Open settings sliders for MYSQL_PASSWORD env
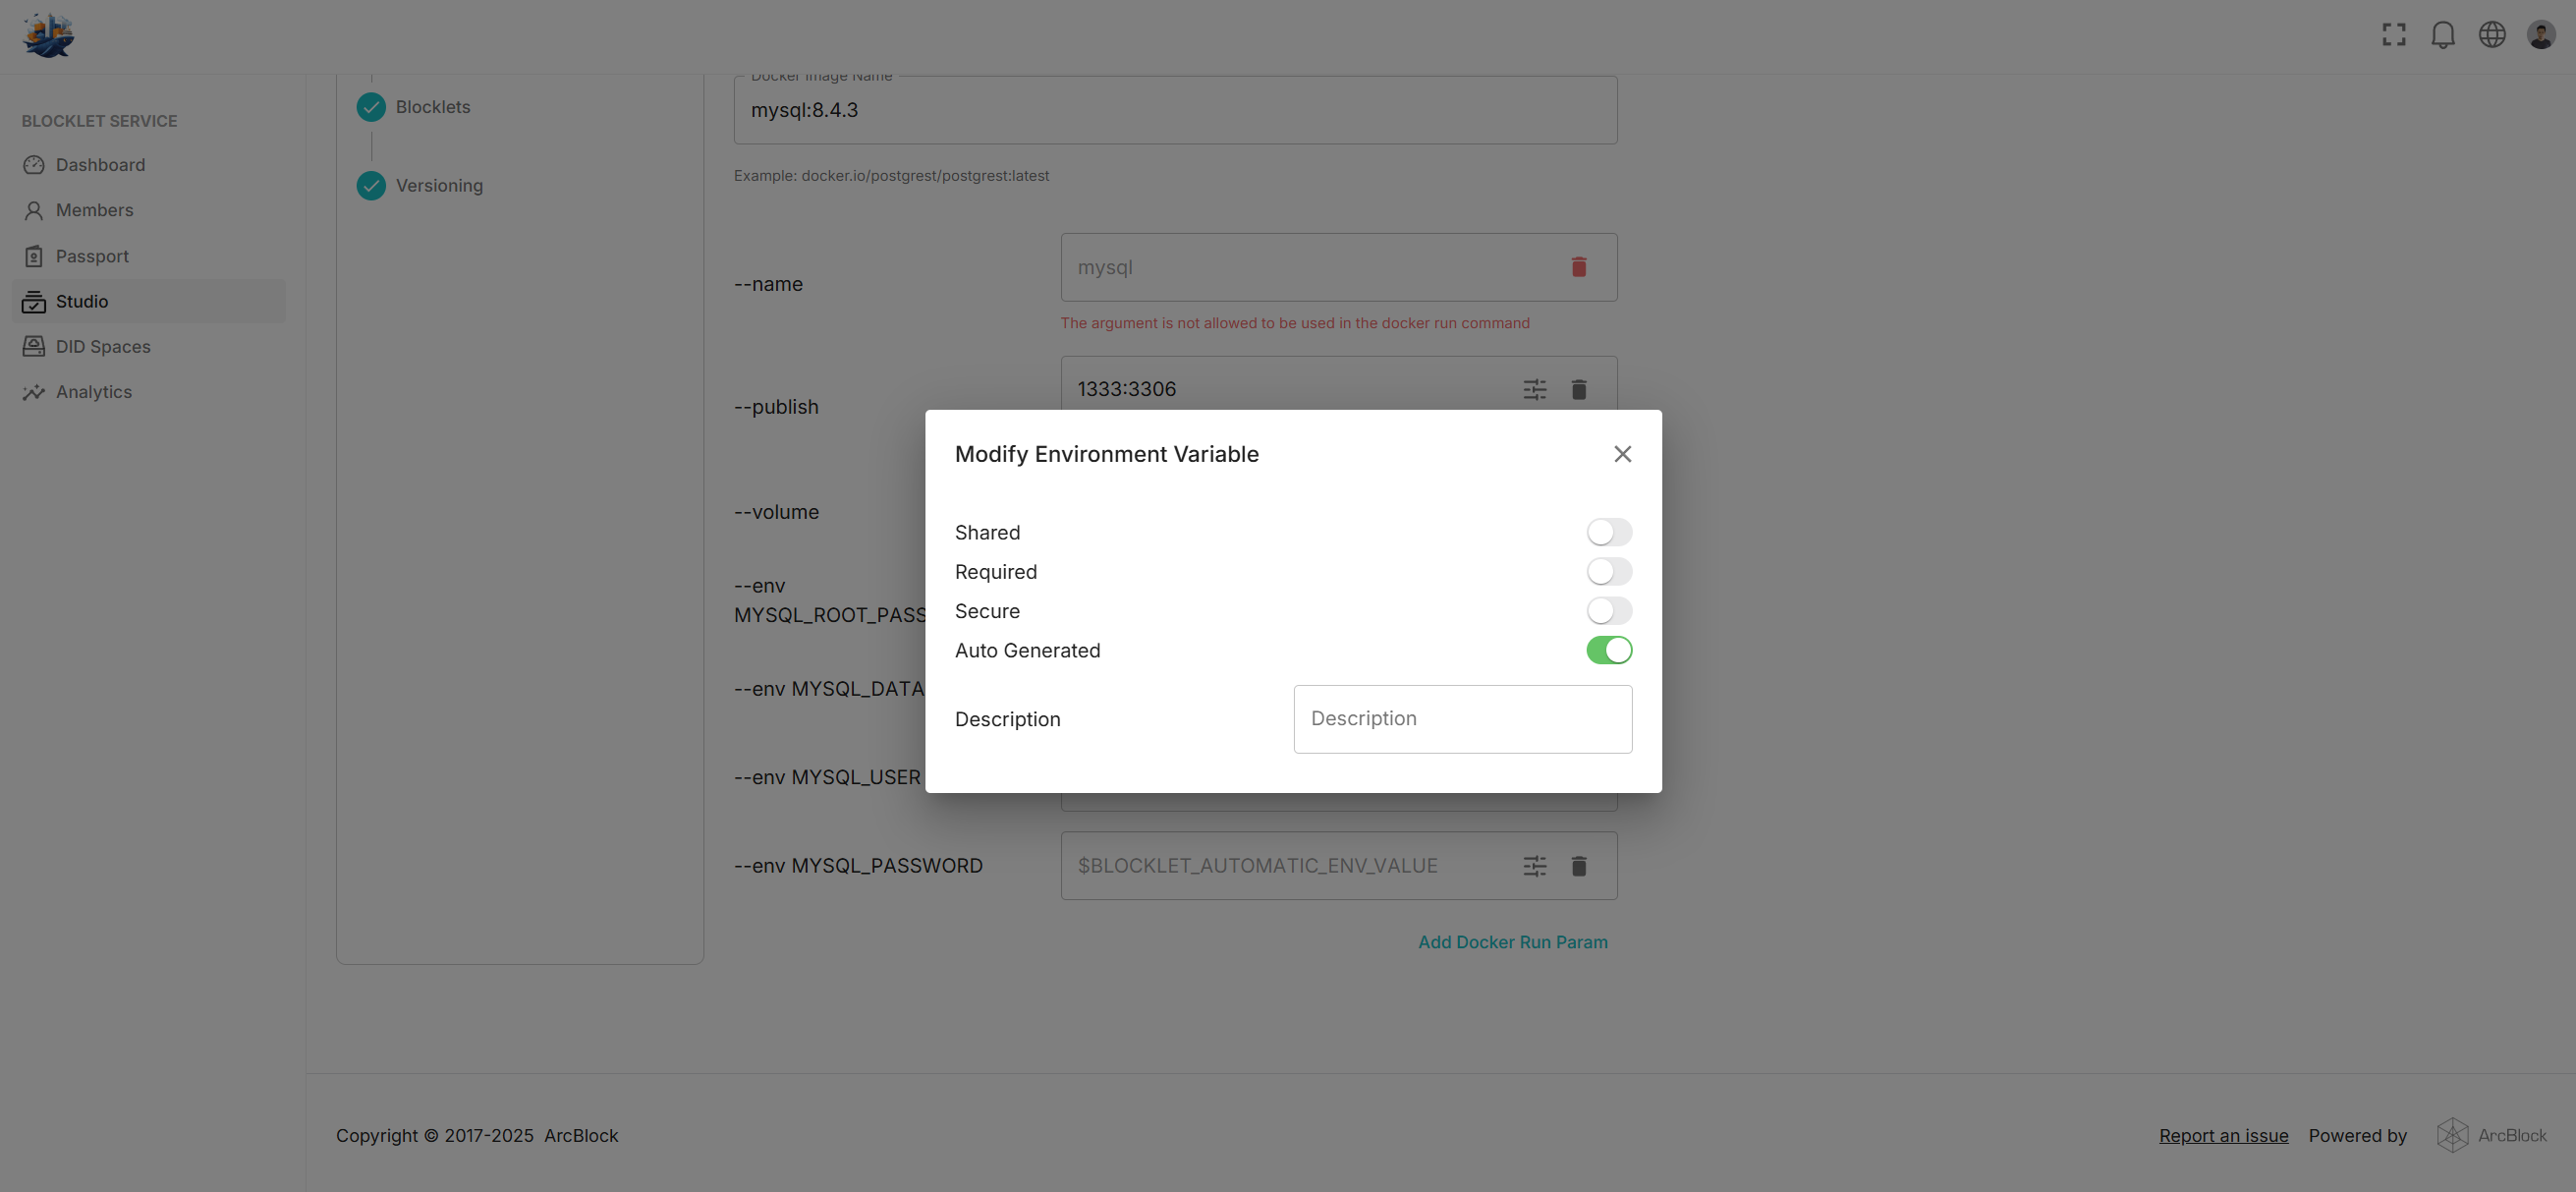 [1534, 866]
